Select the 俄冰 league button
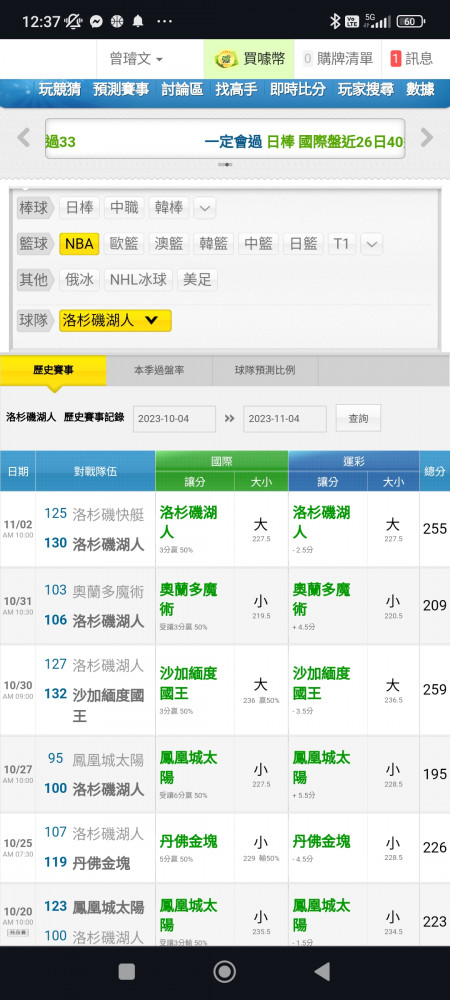This screenshot has width=450, height=1000. (x=80, y=279)
